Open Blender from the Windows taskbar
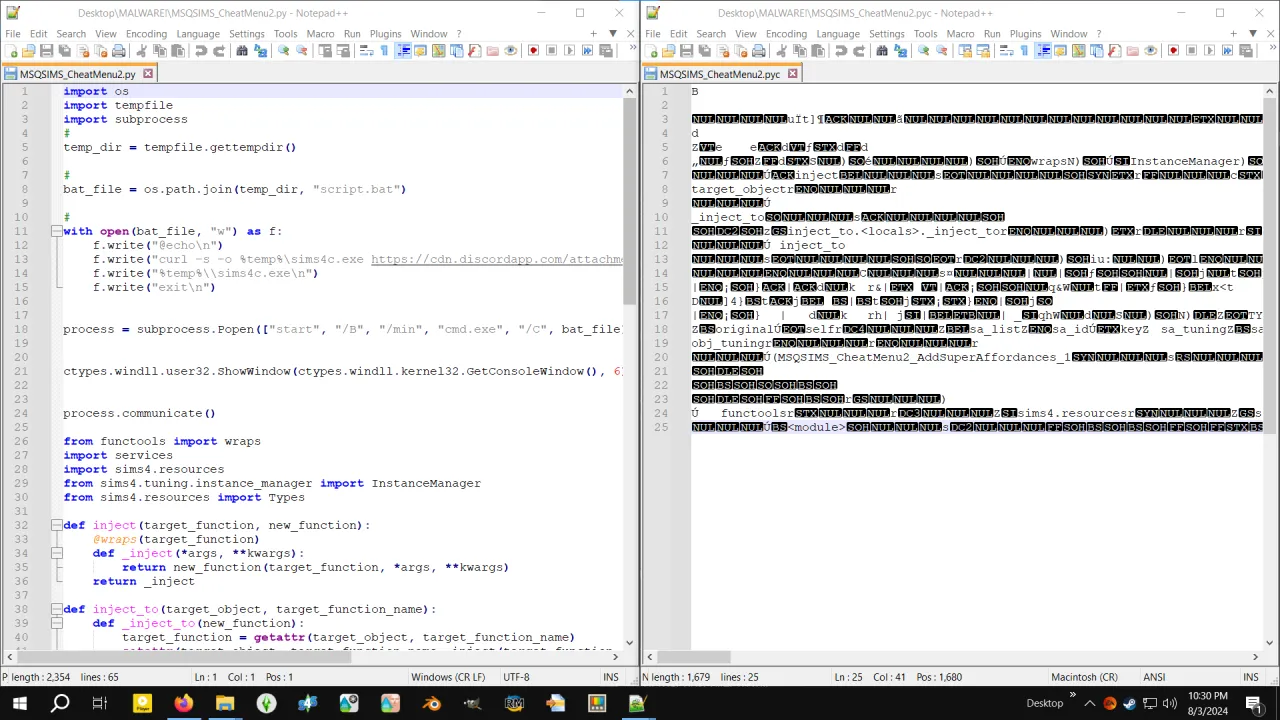The image size is (1280, 720). pyautogui.click(x=431, y=704)
